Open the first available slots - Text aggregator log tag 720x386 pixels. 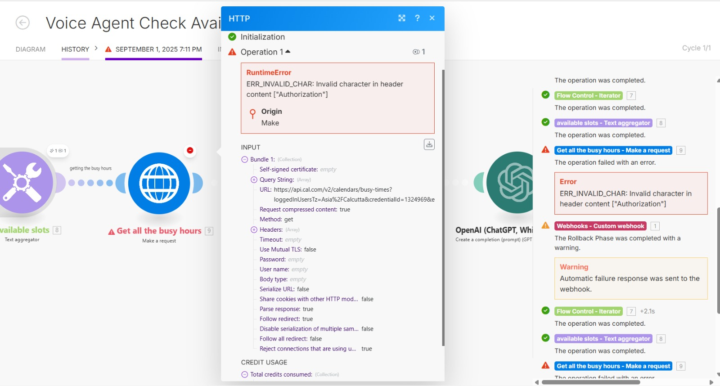[603, 123]
